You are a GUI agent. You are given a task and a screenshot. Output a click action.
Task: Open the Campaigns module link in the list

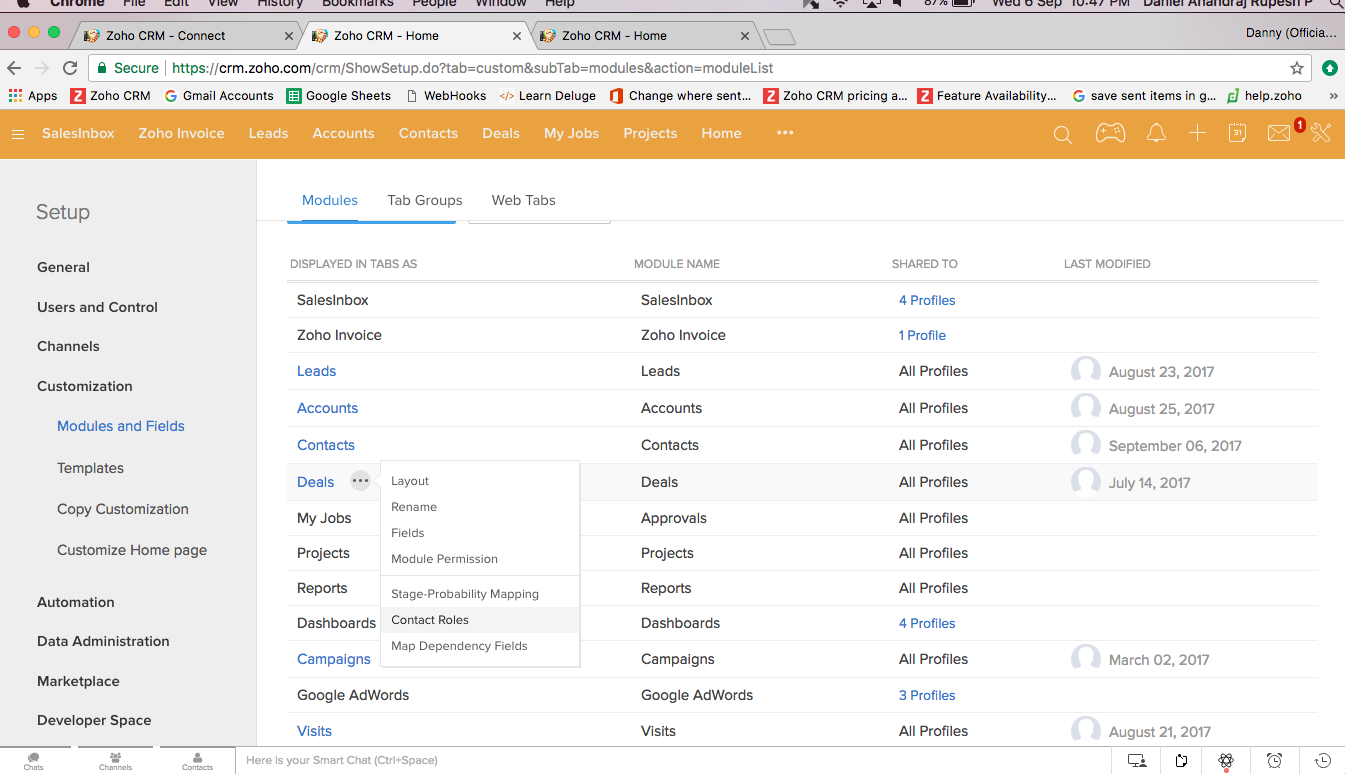334,659
